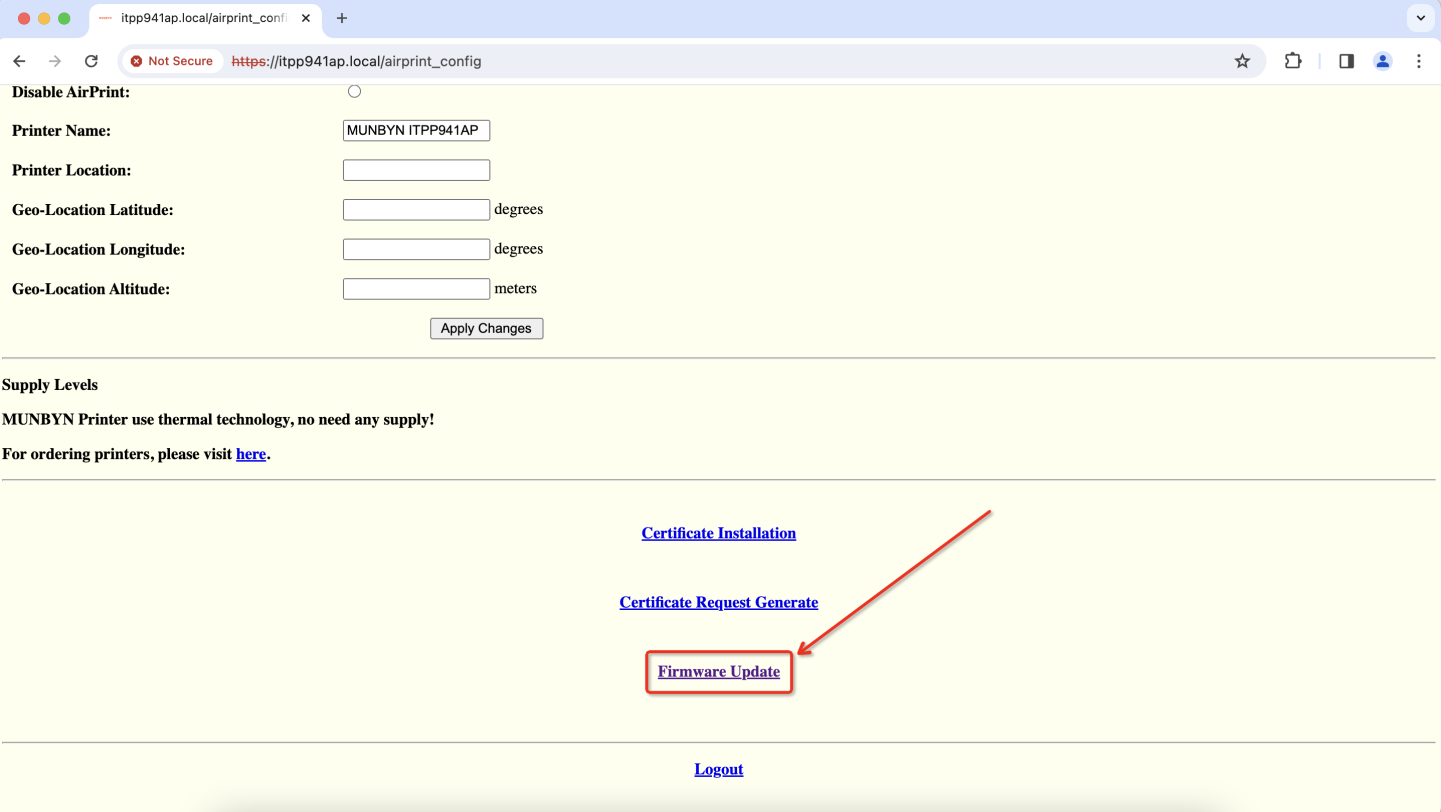The height and width of the screenshot is (812, 1441).
Task: Follow the 'here' ordering link
Action: pos(251,454)
